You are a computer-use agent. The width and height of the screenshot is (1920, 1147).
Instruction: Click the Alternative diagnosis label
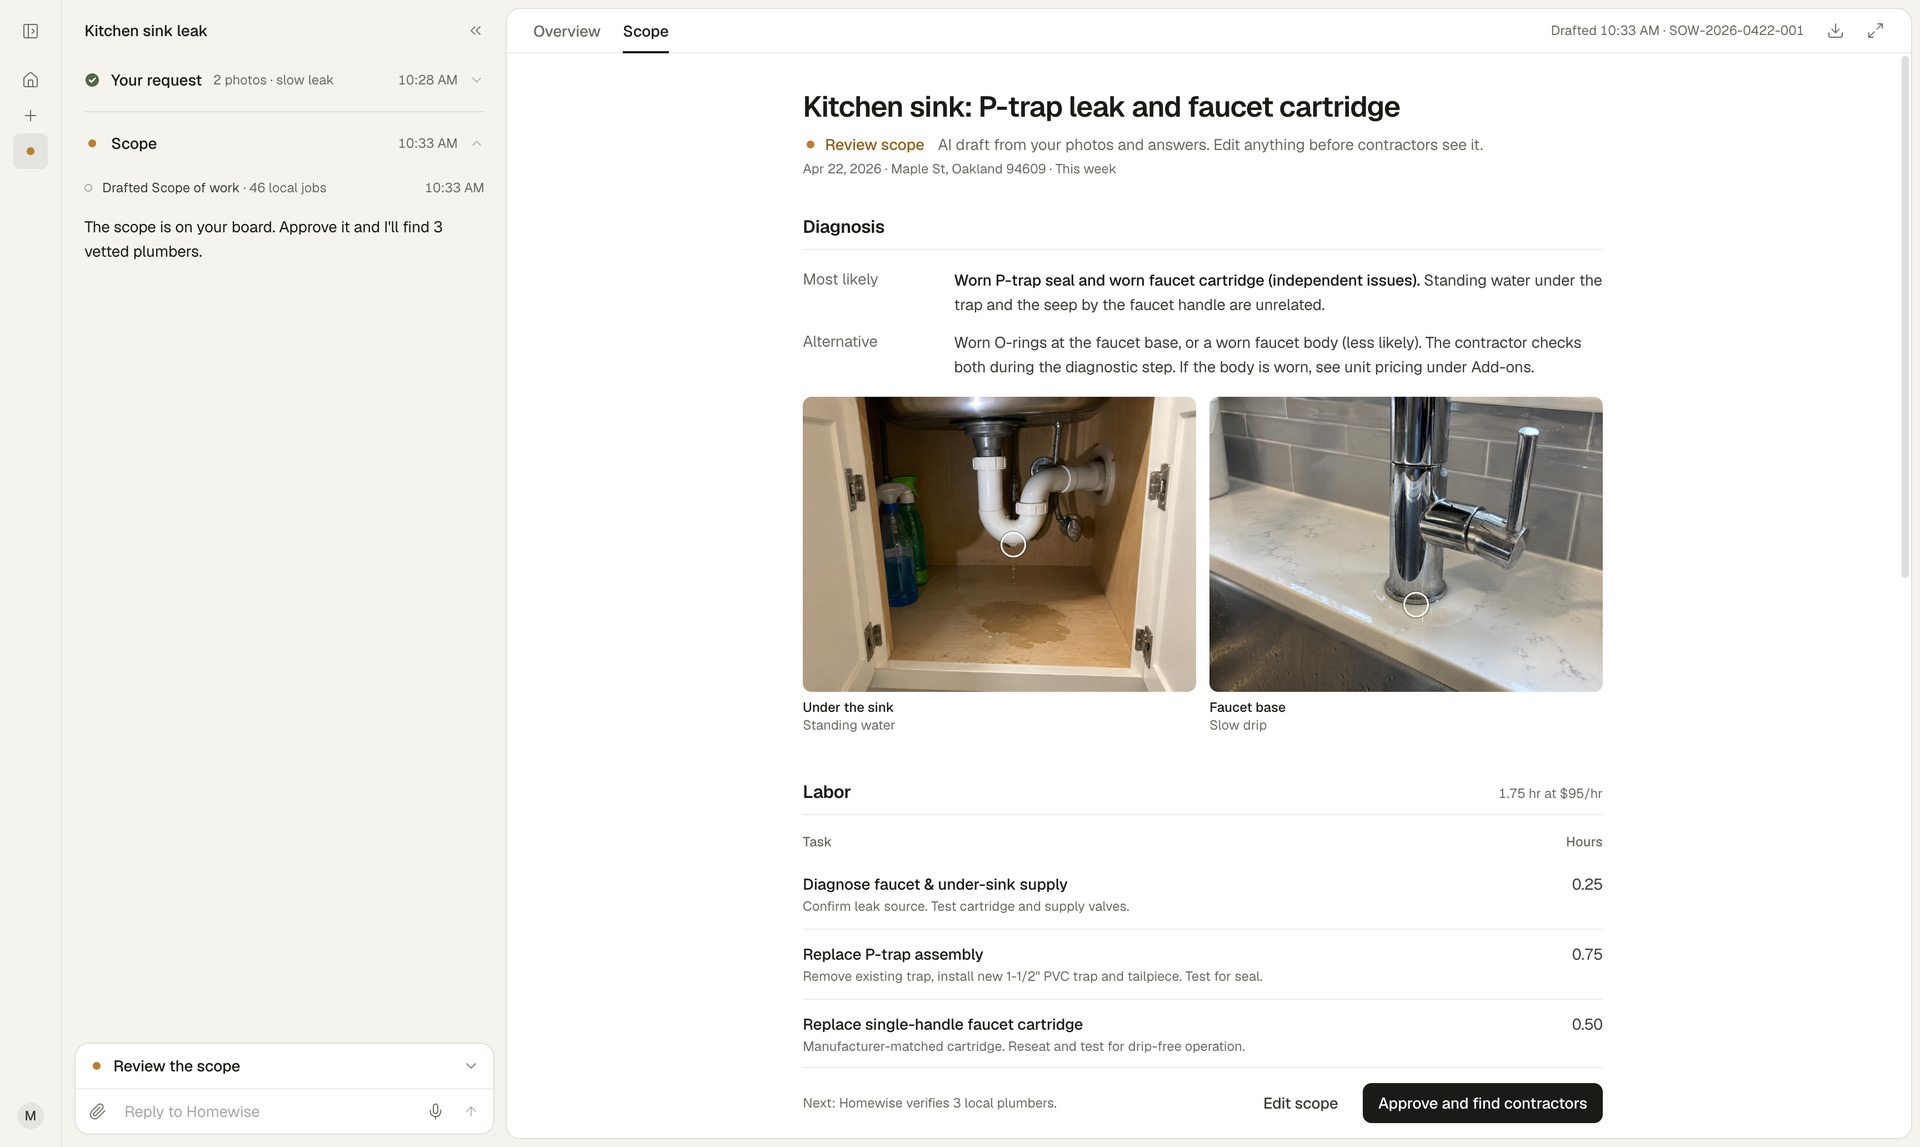click(x=840, y=342)
